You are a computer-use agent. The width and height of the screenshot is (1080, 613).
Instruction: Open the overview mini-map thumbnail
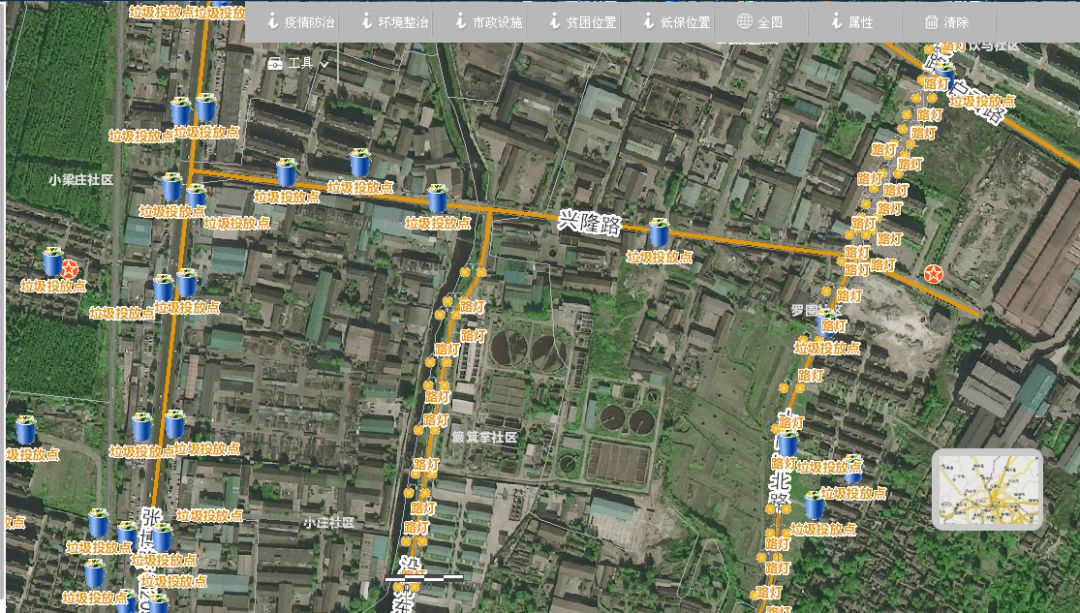tap(987, 489)
